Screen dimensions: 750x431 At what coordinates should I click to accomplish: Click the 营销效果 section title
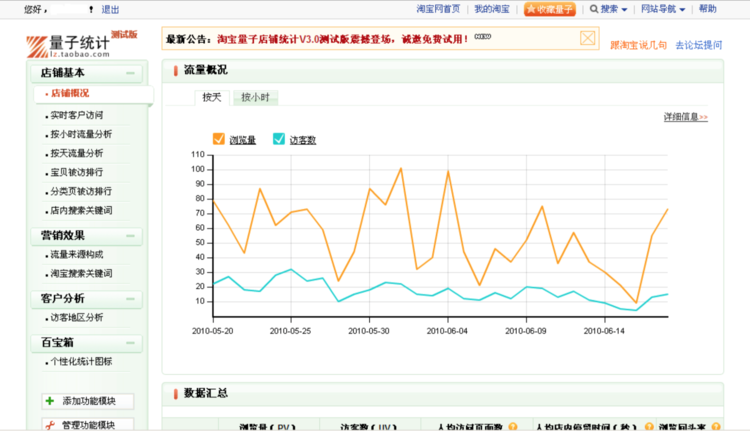(63, 235)
